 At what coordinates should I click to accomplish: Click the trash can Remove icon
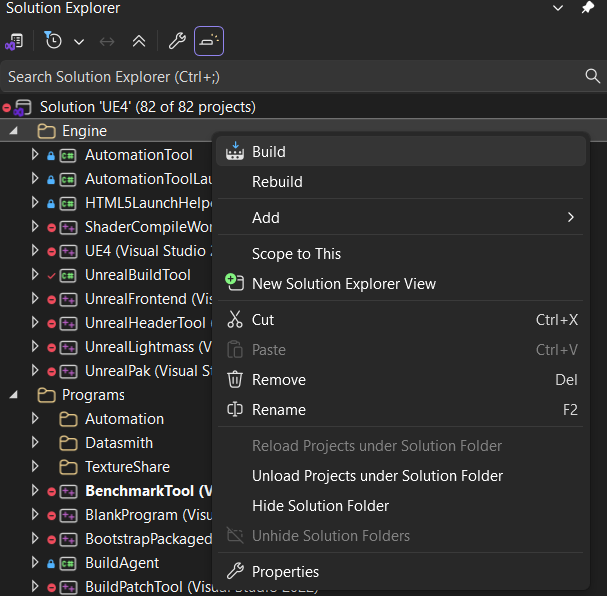pyautogui.click(x=235, y=379)
